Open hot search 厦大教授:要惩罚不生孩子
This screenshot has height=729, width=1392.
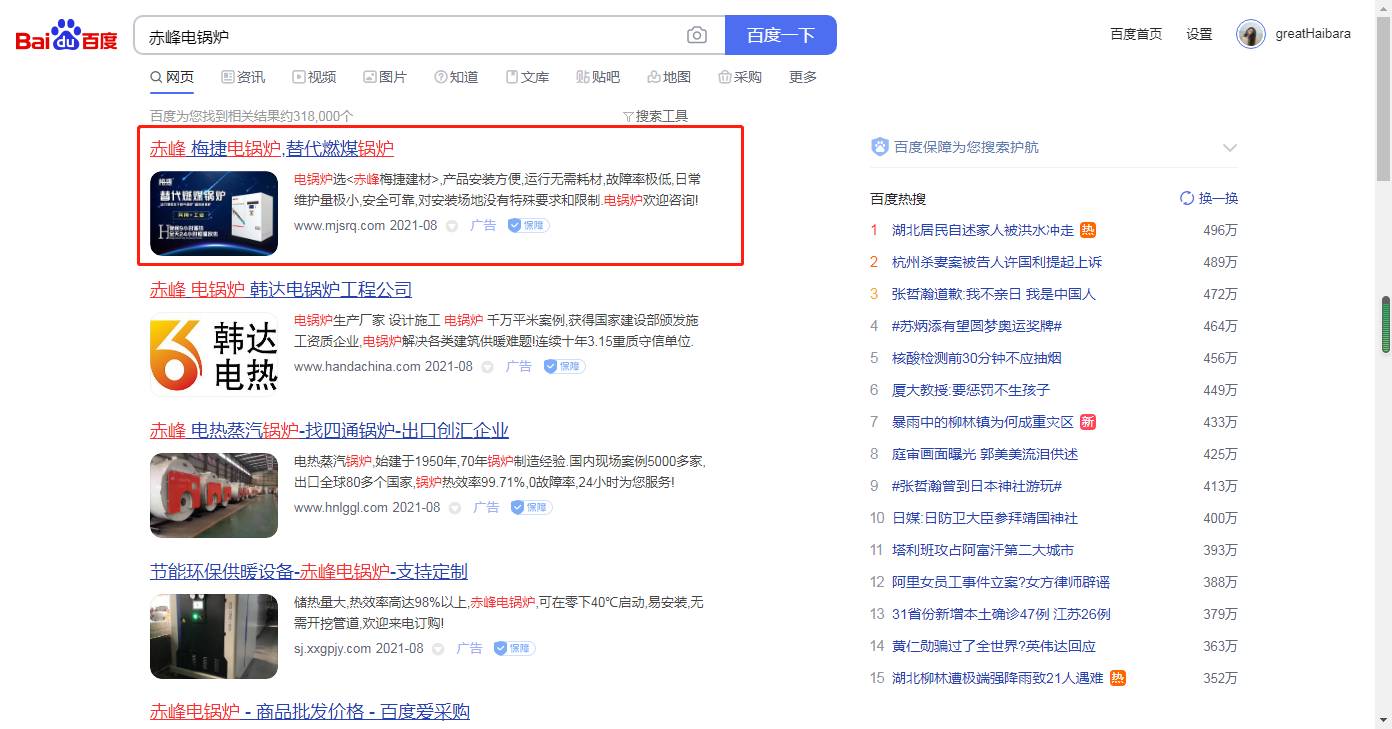pos(971,390)
